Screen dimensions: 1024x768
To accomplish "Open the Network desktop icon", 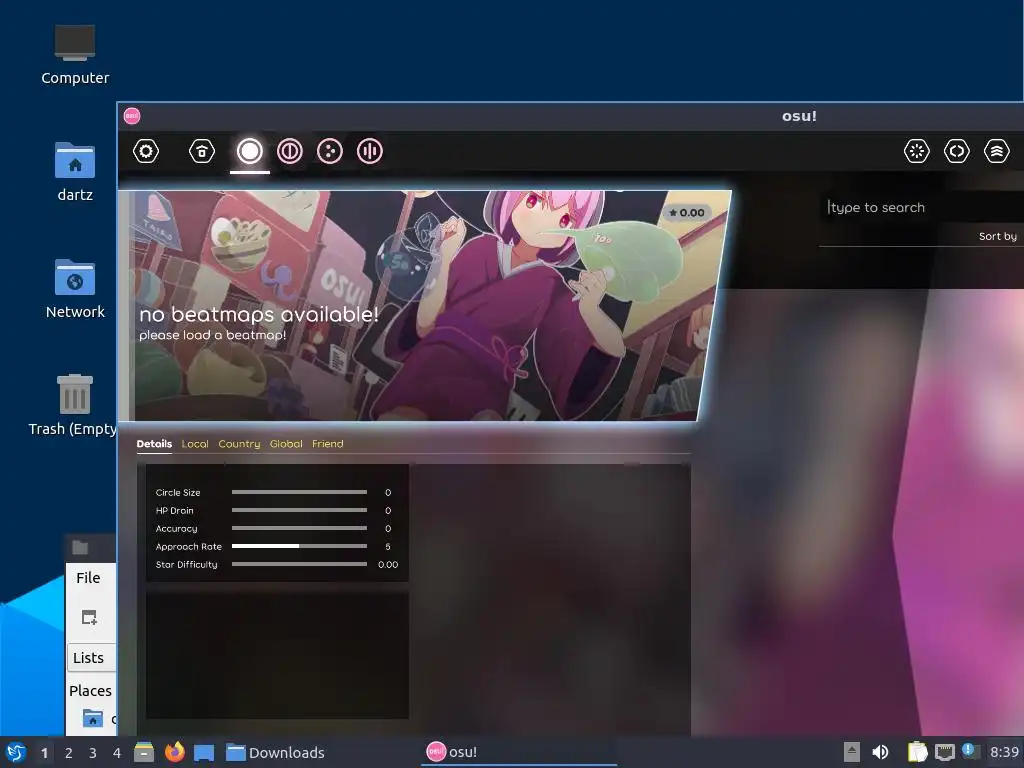I will (75, 289).
